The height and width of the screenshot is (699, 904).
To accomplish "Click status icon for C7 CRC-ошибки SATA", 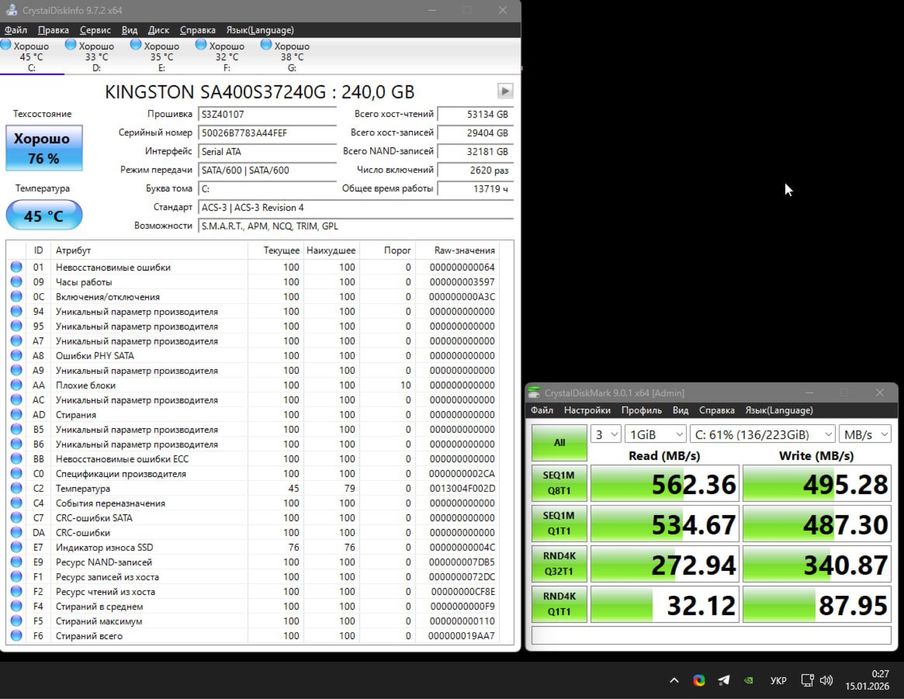I will click(x=16, y=518).
